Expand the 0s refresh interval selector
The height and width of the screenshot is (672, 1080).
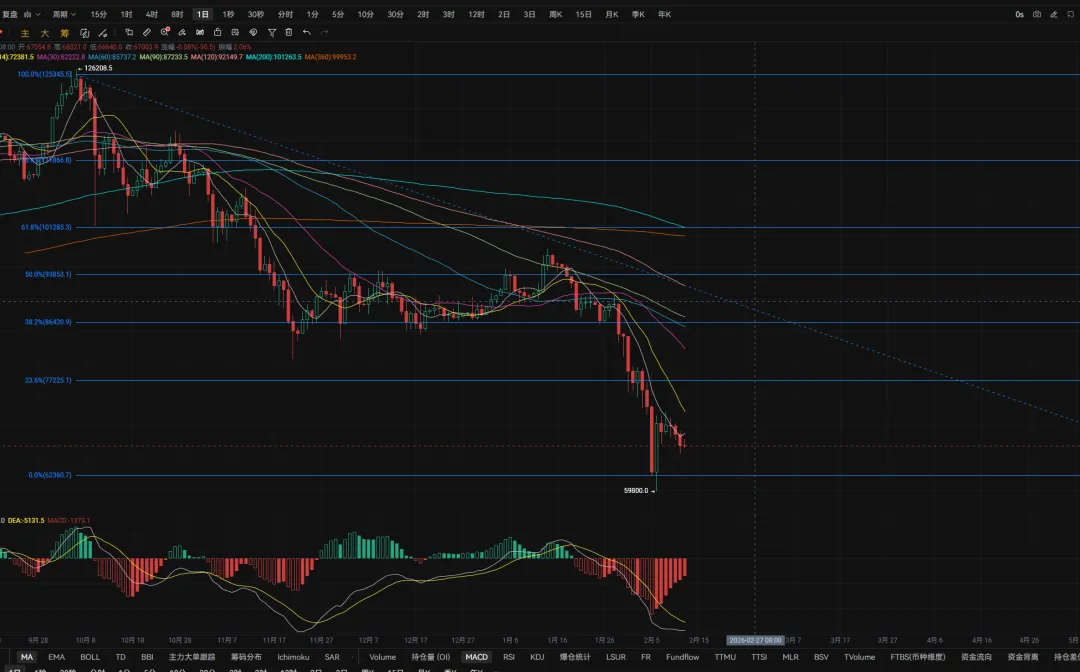pos(1019,15)
